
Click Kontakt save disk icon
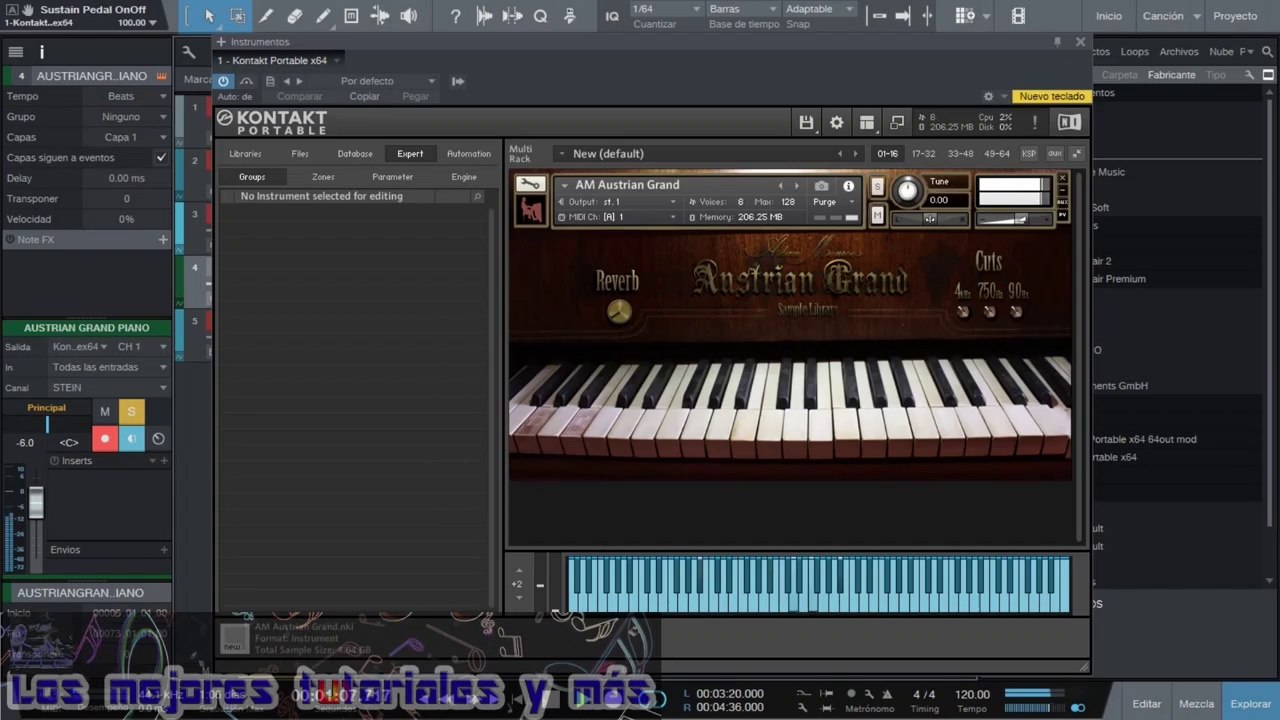tap(806, 122)
